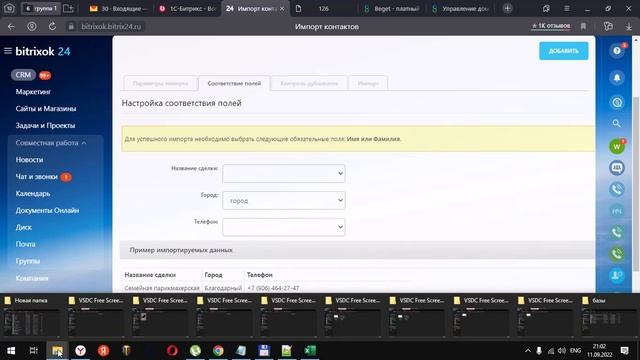
Task: Open Чат и звонки
Action: 37,177
